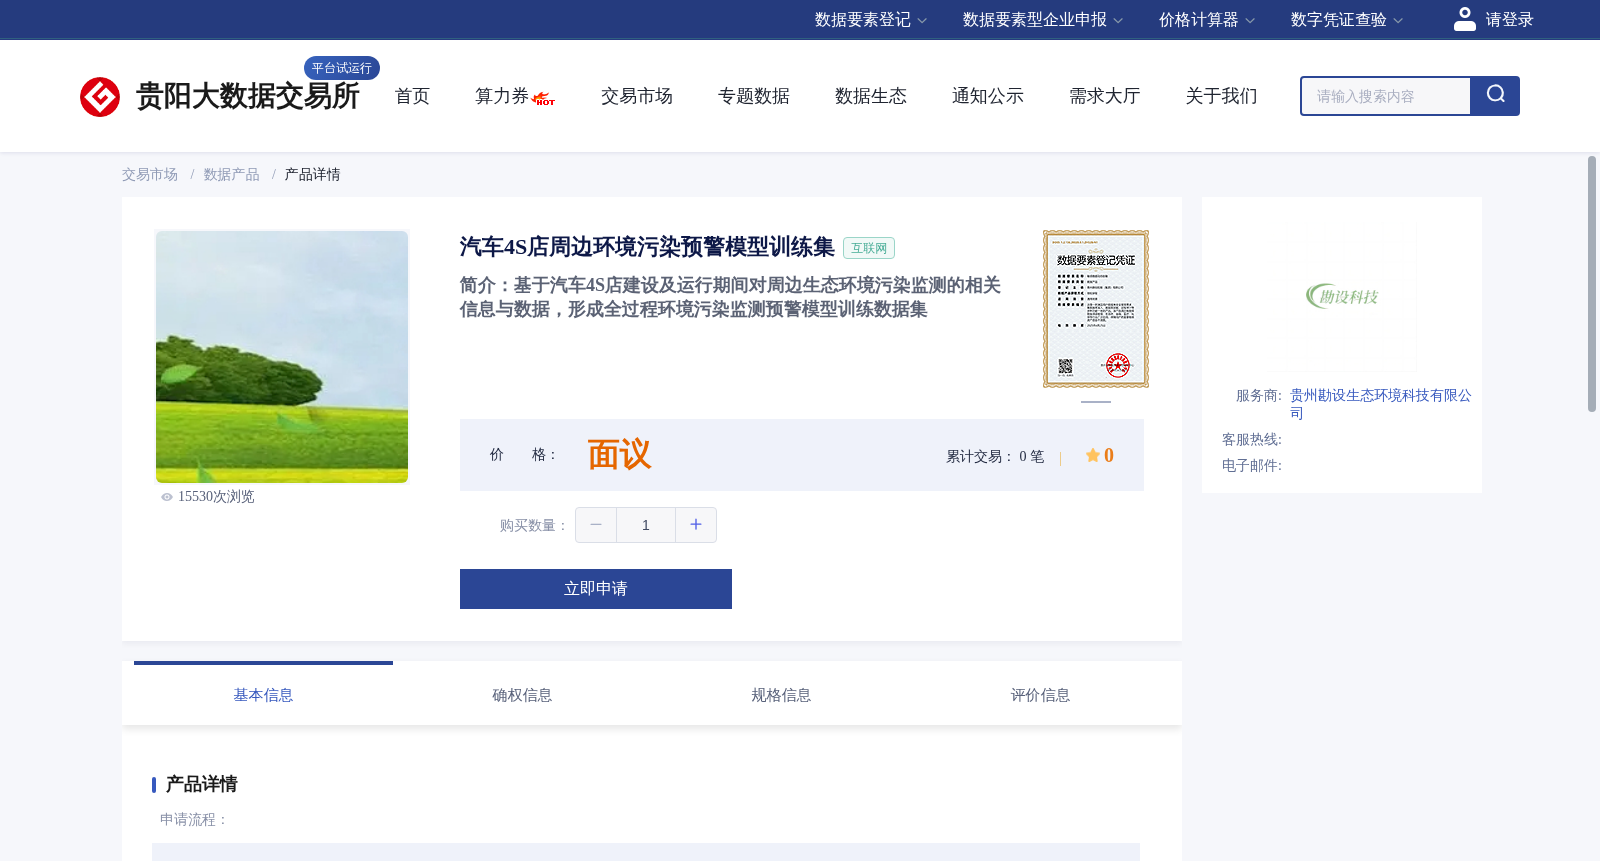This screenshot has width=1600, height=861.
Task: Click the star favorite icon
Action: (1092, 455)
